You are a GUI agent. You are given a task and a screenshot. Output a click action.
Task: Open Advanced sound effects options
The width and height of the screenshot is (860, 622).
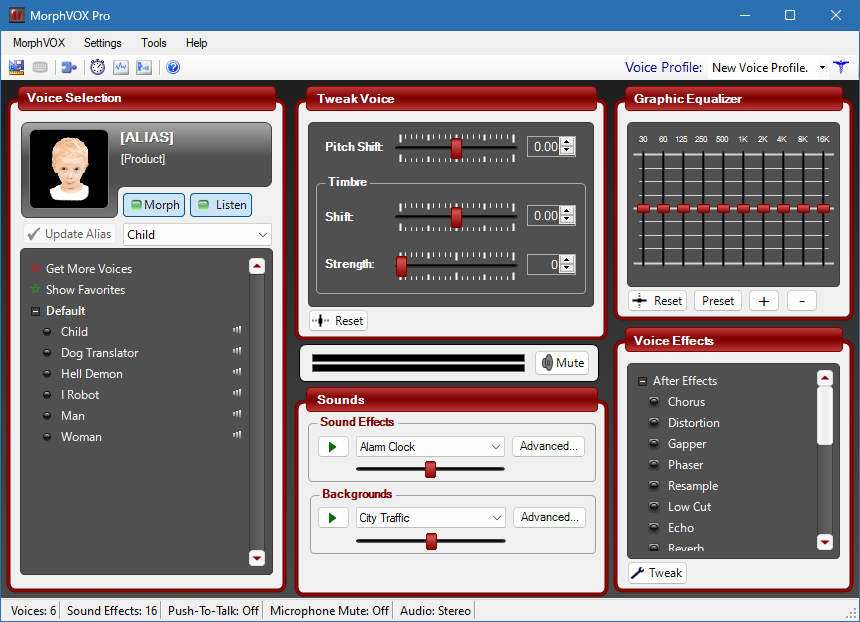tap(548, 446)
